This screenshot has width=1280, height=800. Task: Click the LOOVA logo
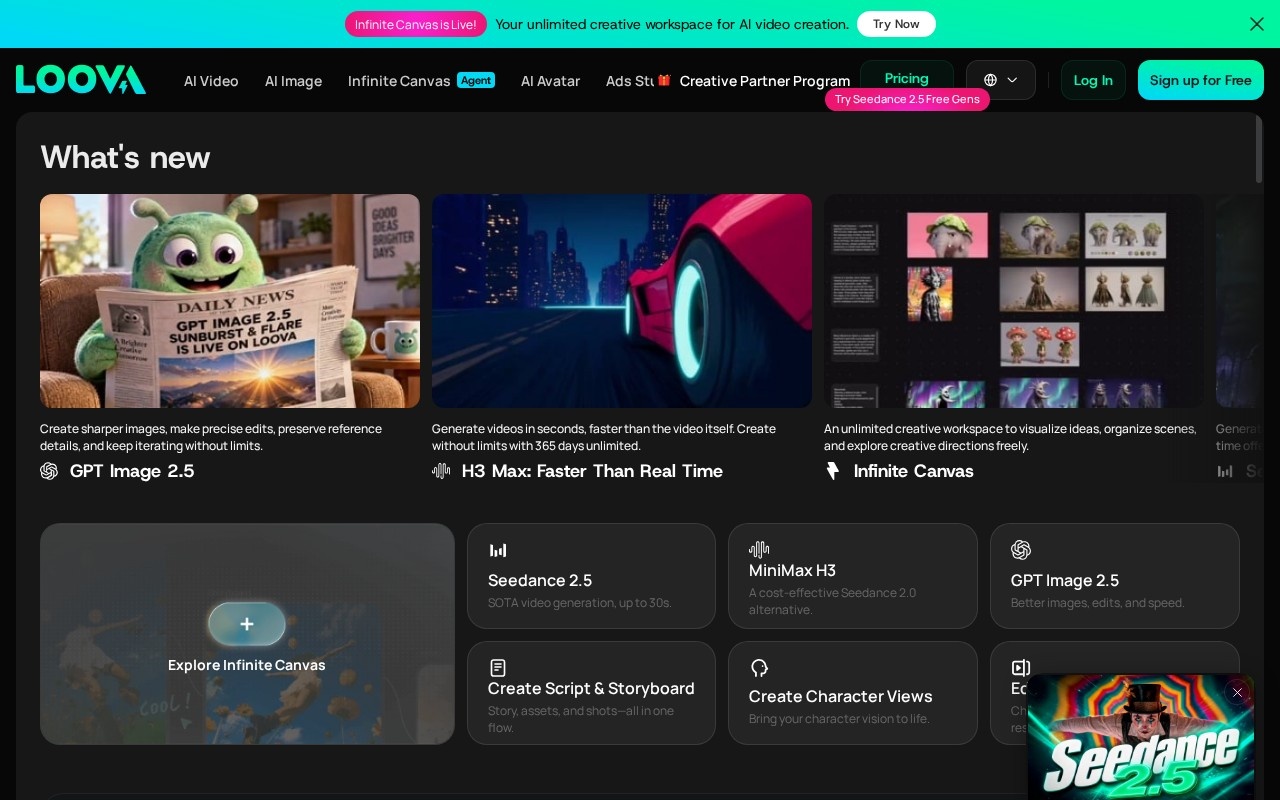(x=81, y=80)
